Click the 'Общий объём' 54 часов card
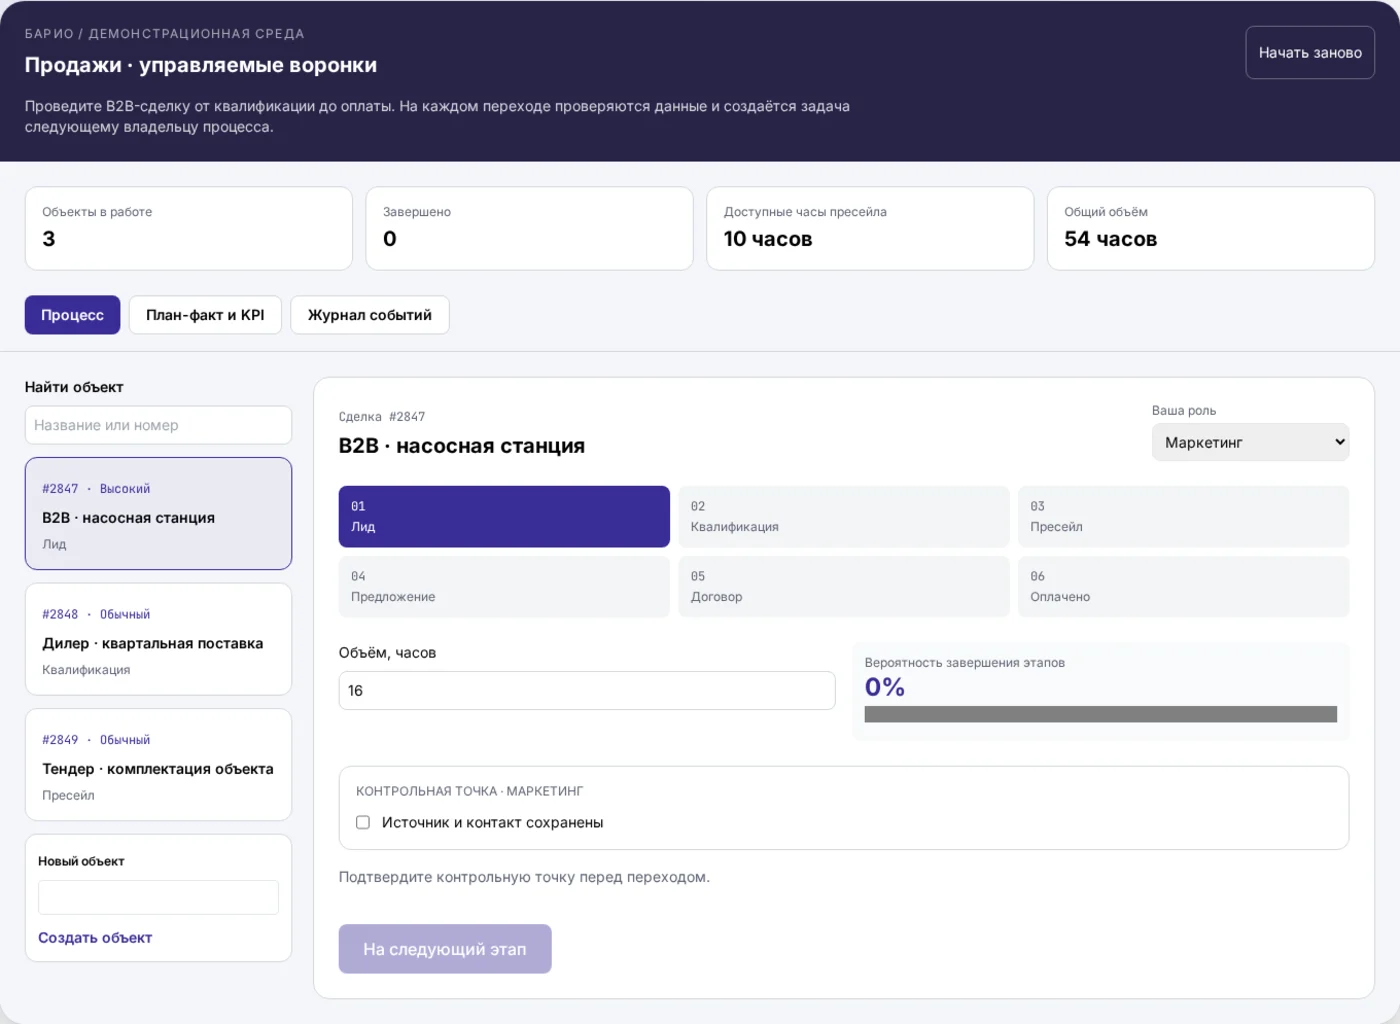 1211,228
